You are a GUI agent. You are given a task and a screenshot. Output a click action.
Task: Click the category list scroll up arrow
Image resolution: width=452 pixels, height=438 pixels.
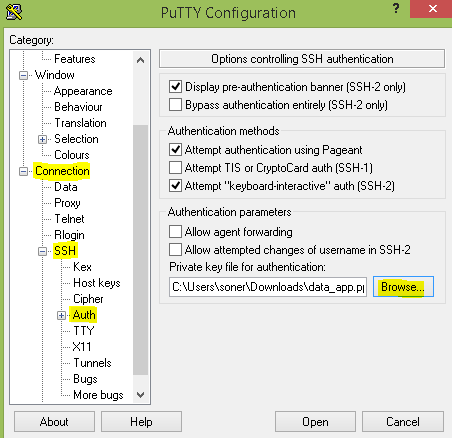click(141, 60)
